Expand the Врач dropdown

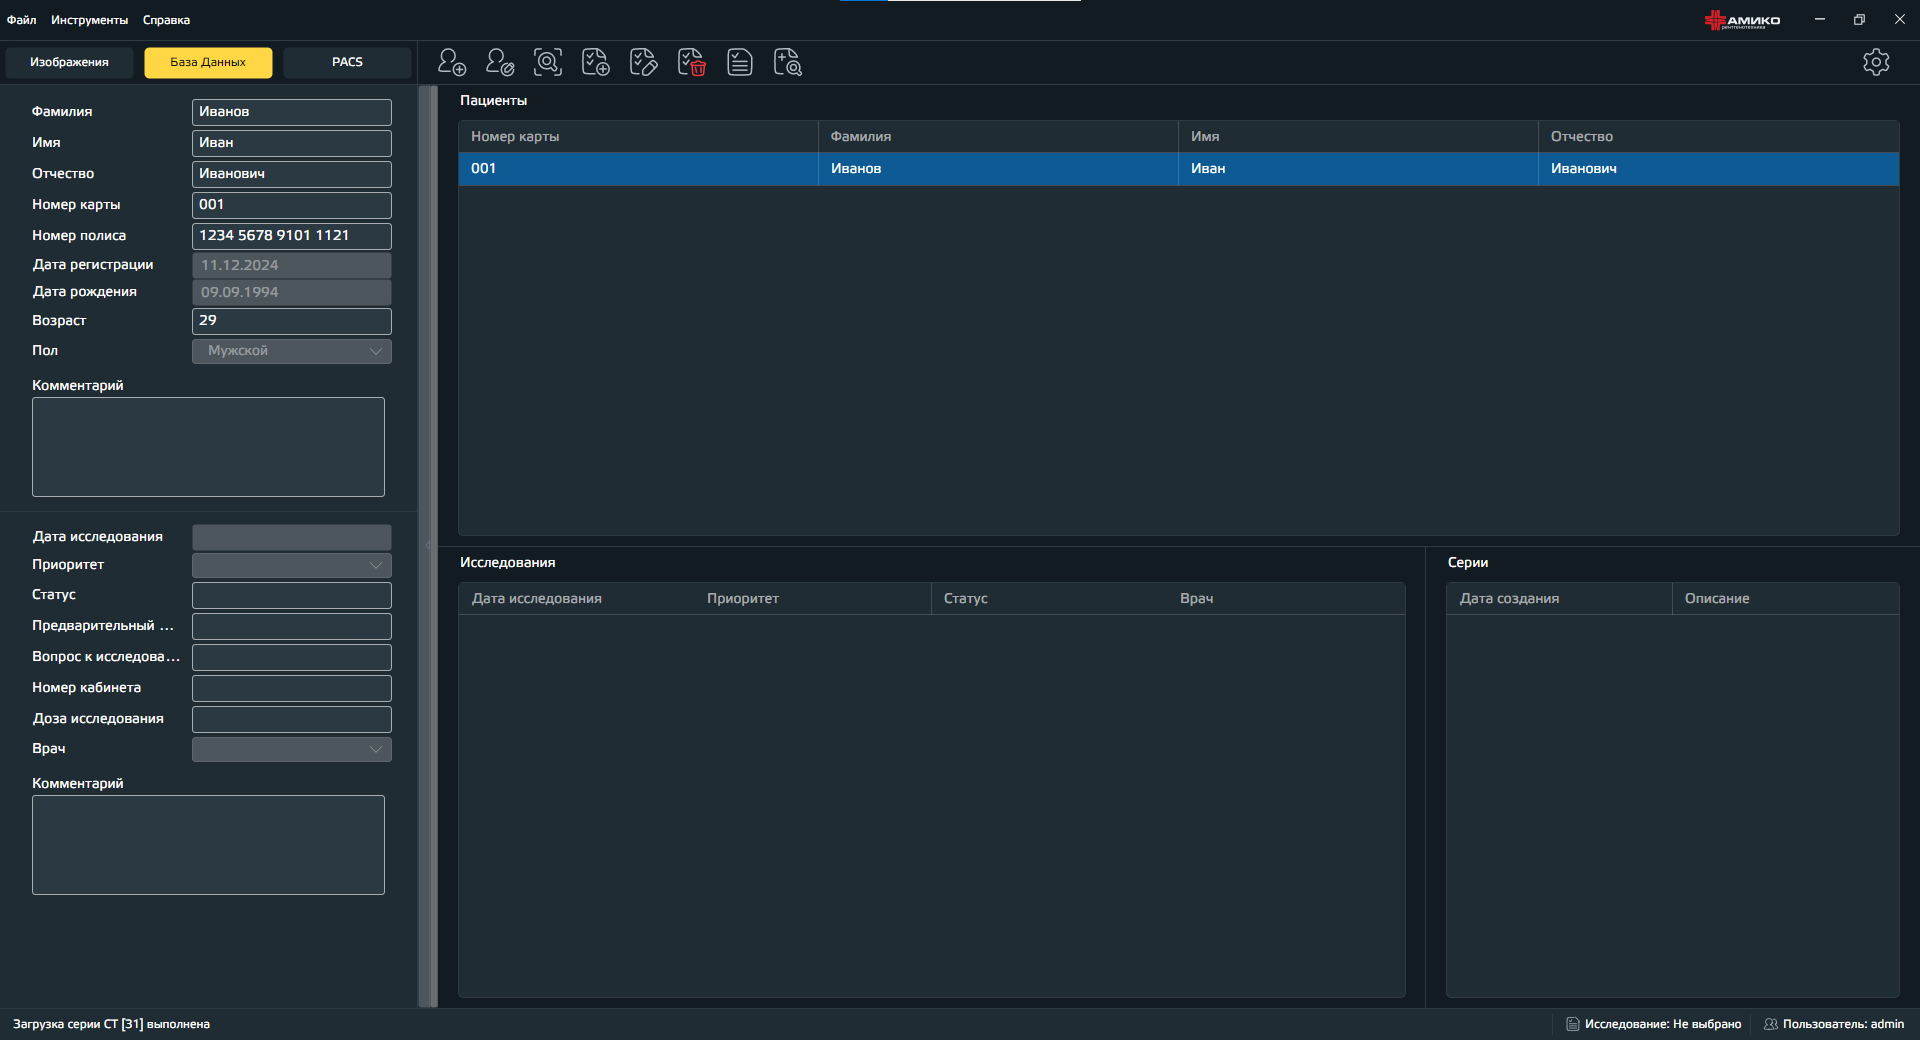292,749
